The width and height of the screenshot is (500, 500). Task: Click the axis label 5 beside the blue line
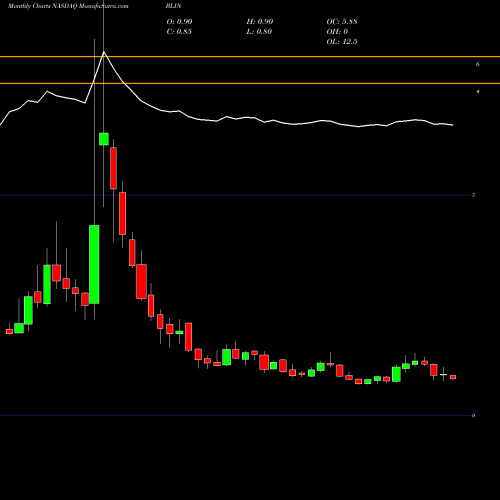[473, 195]
